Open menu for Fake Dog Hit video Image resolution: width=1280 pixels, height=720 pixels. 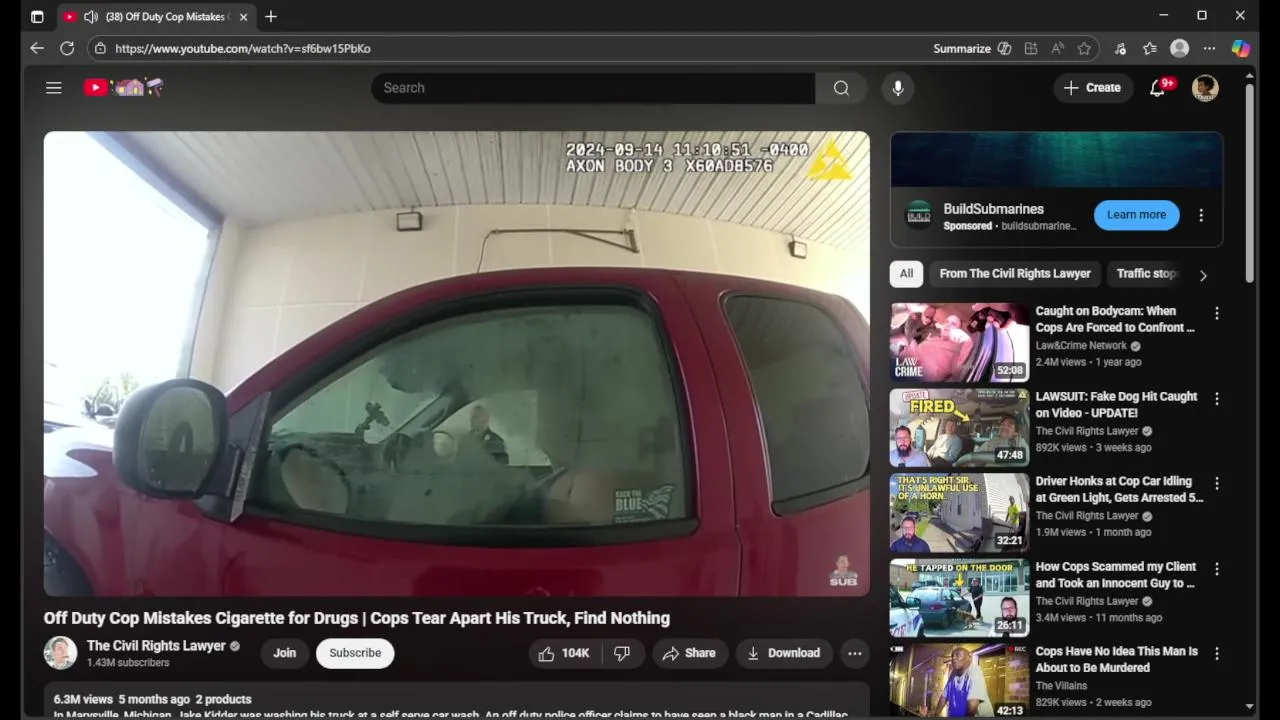click(x=1217, y=398)
